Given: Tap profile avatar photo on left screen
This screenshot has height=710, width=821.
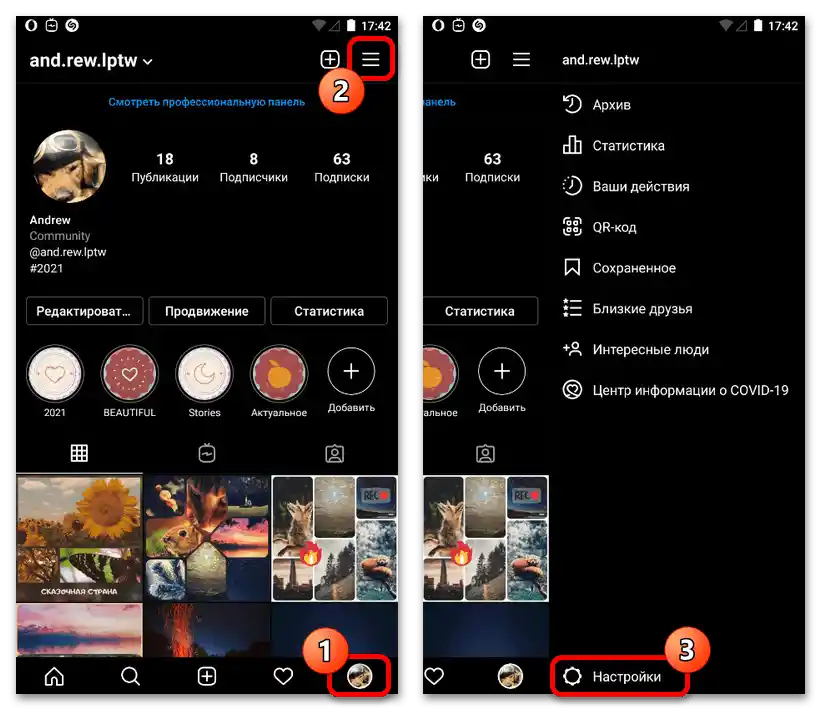Looking at the screenshot, I should (x=69, y=166).
